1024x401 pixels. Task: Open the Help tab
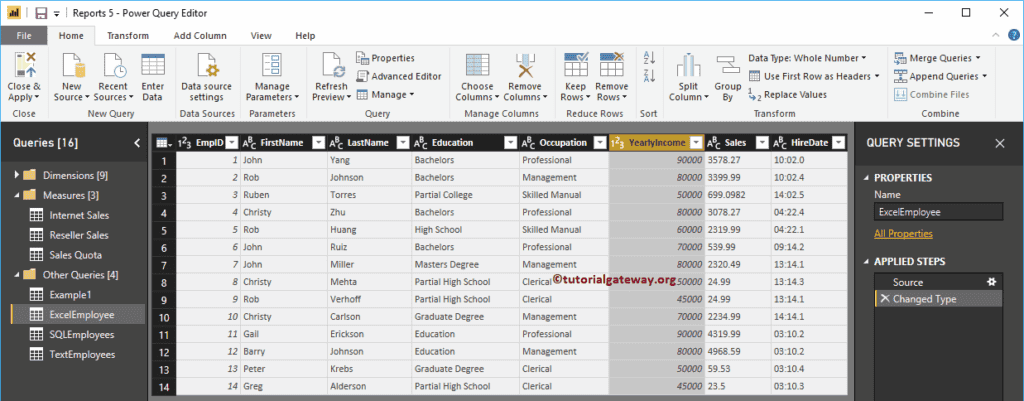(305, 36)
